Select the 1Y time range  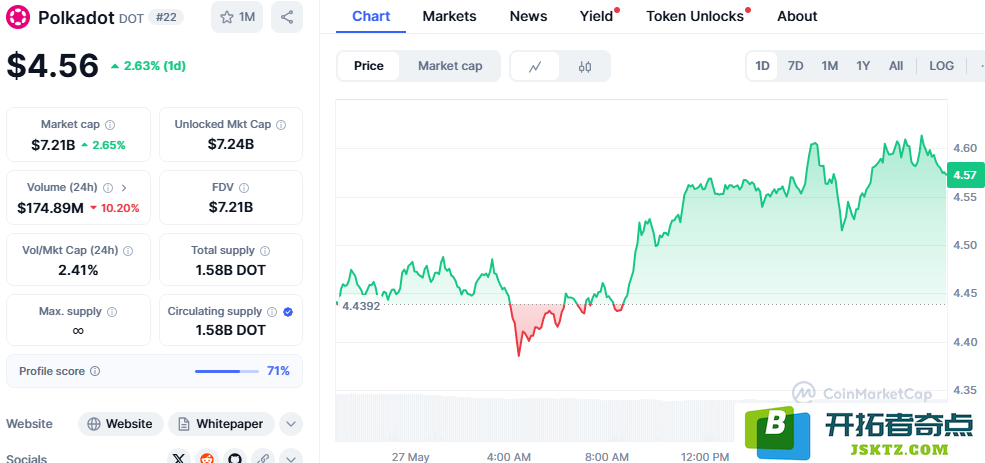pos(863,66)
